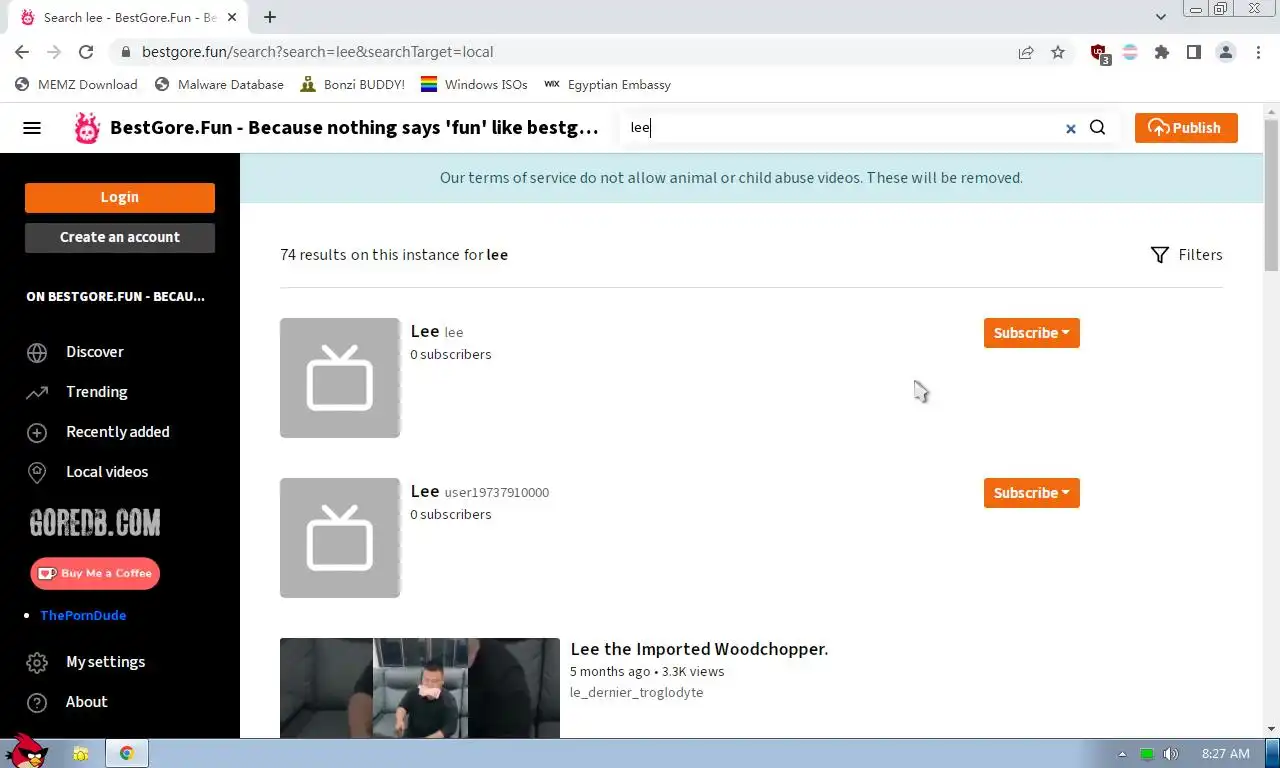The height and width of the screenshot is (768, 1280).
Task: Go back with the browser arrow
Action: (x=22, y=52)
